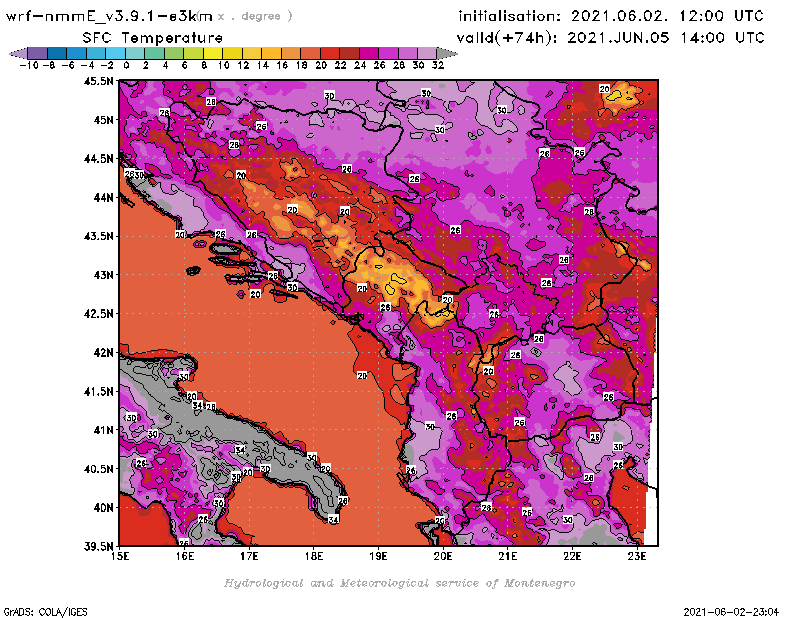Click the -10 tick label under colorbar
Viewport: 800px width, 618px height.
[29, 65]
